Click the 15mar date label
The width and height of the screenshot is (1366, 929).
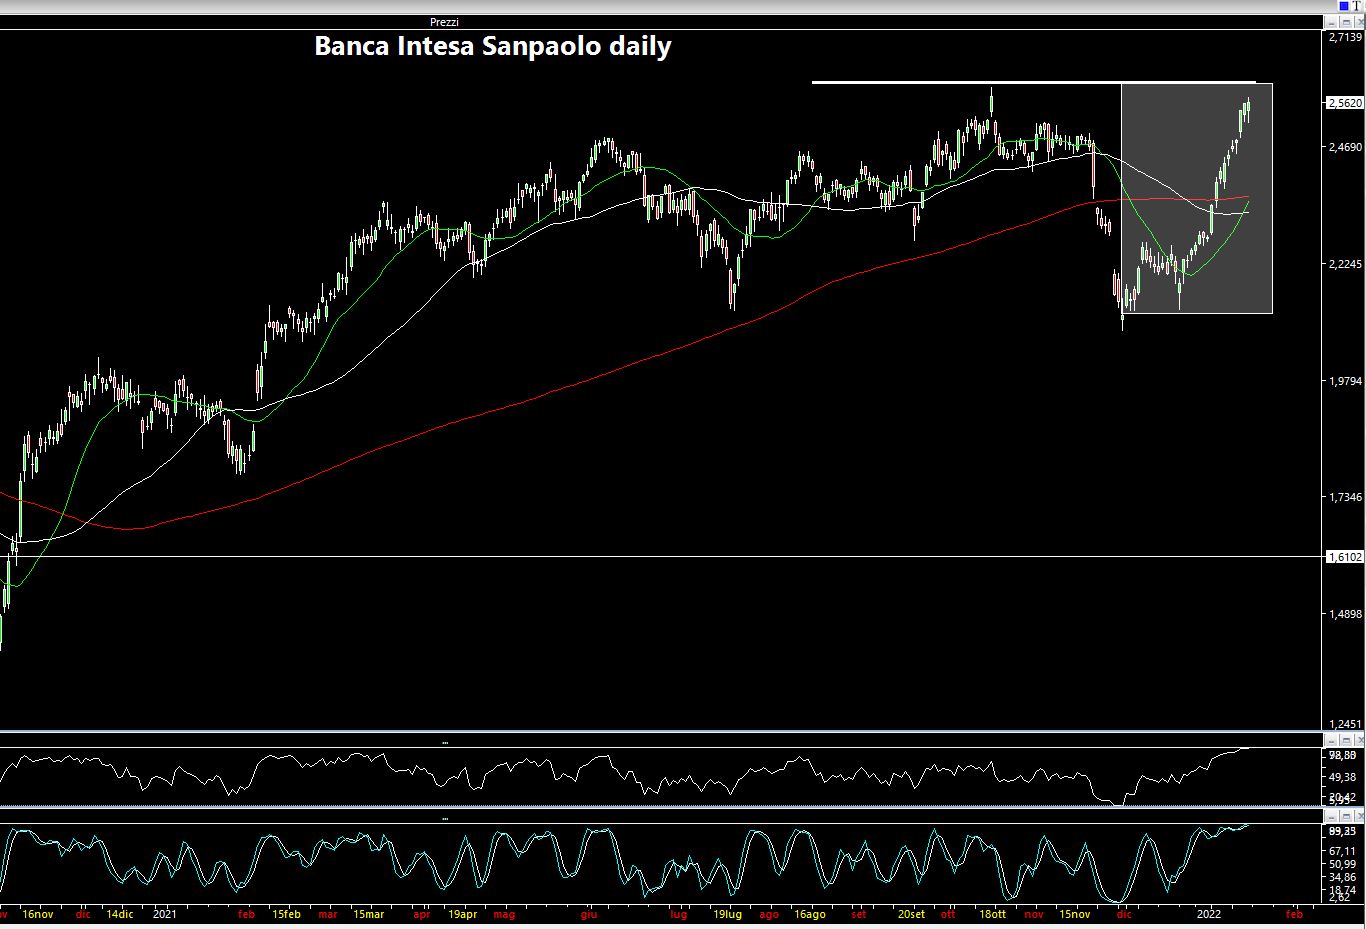tap(368, 914)
